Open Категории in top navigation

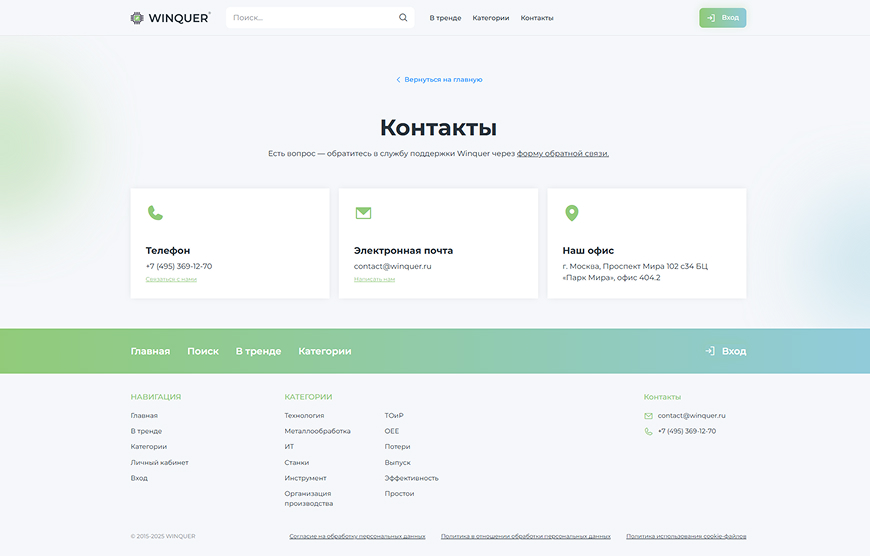pyautogui.click(x=491, y=18)
